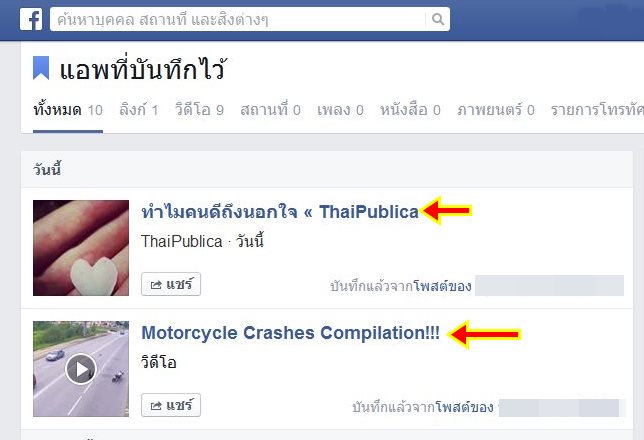This screenshot has height=440, width=644.
Task: Open the ภาพยนตร์ 0 tab
Action: pyautogui.click(x=496, y=110)
